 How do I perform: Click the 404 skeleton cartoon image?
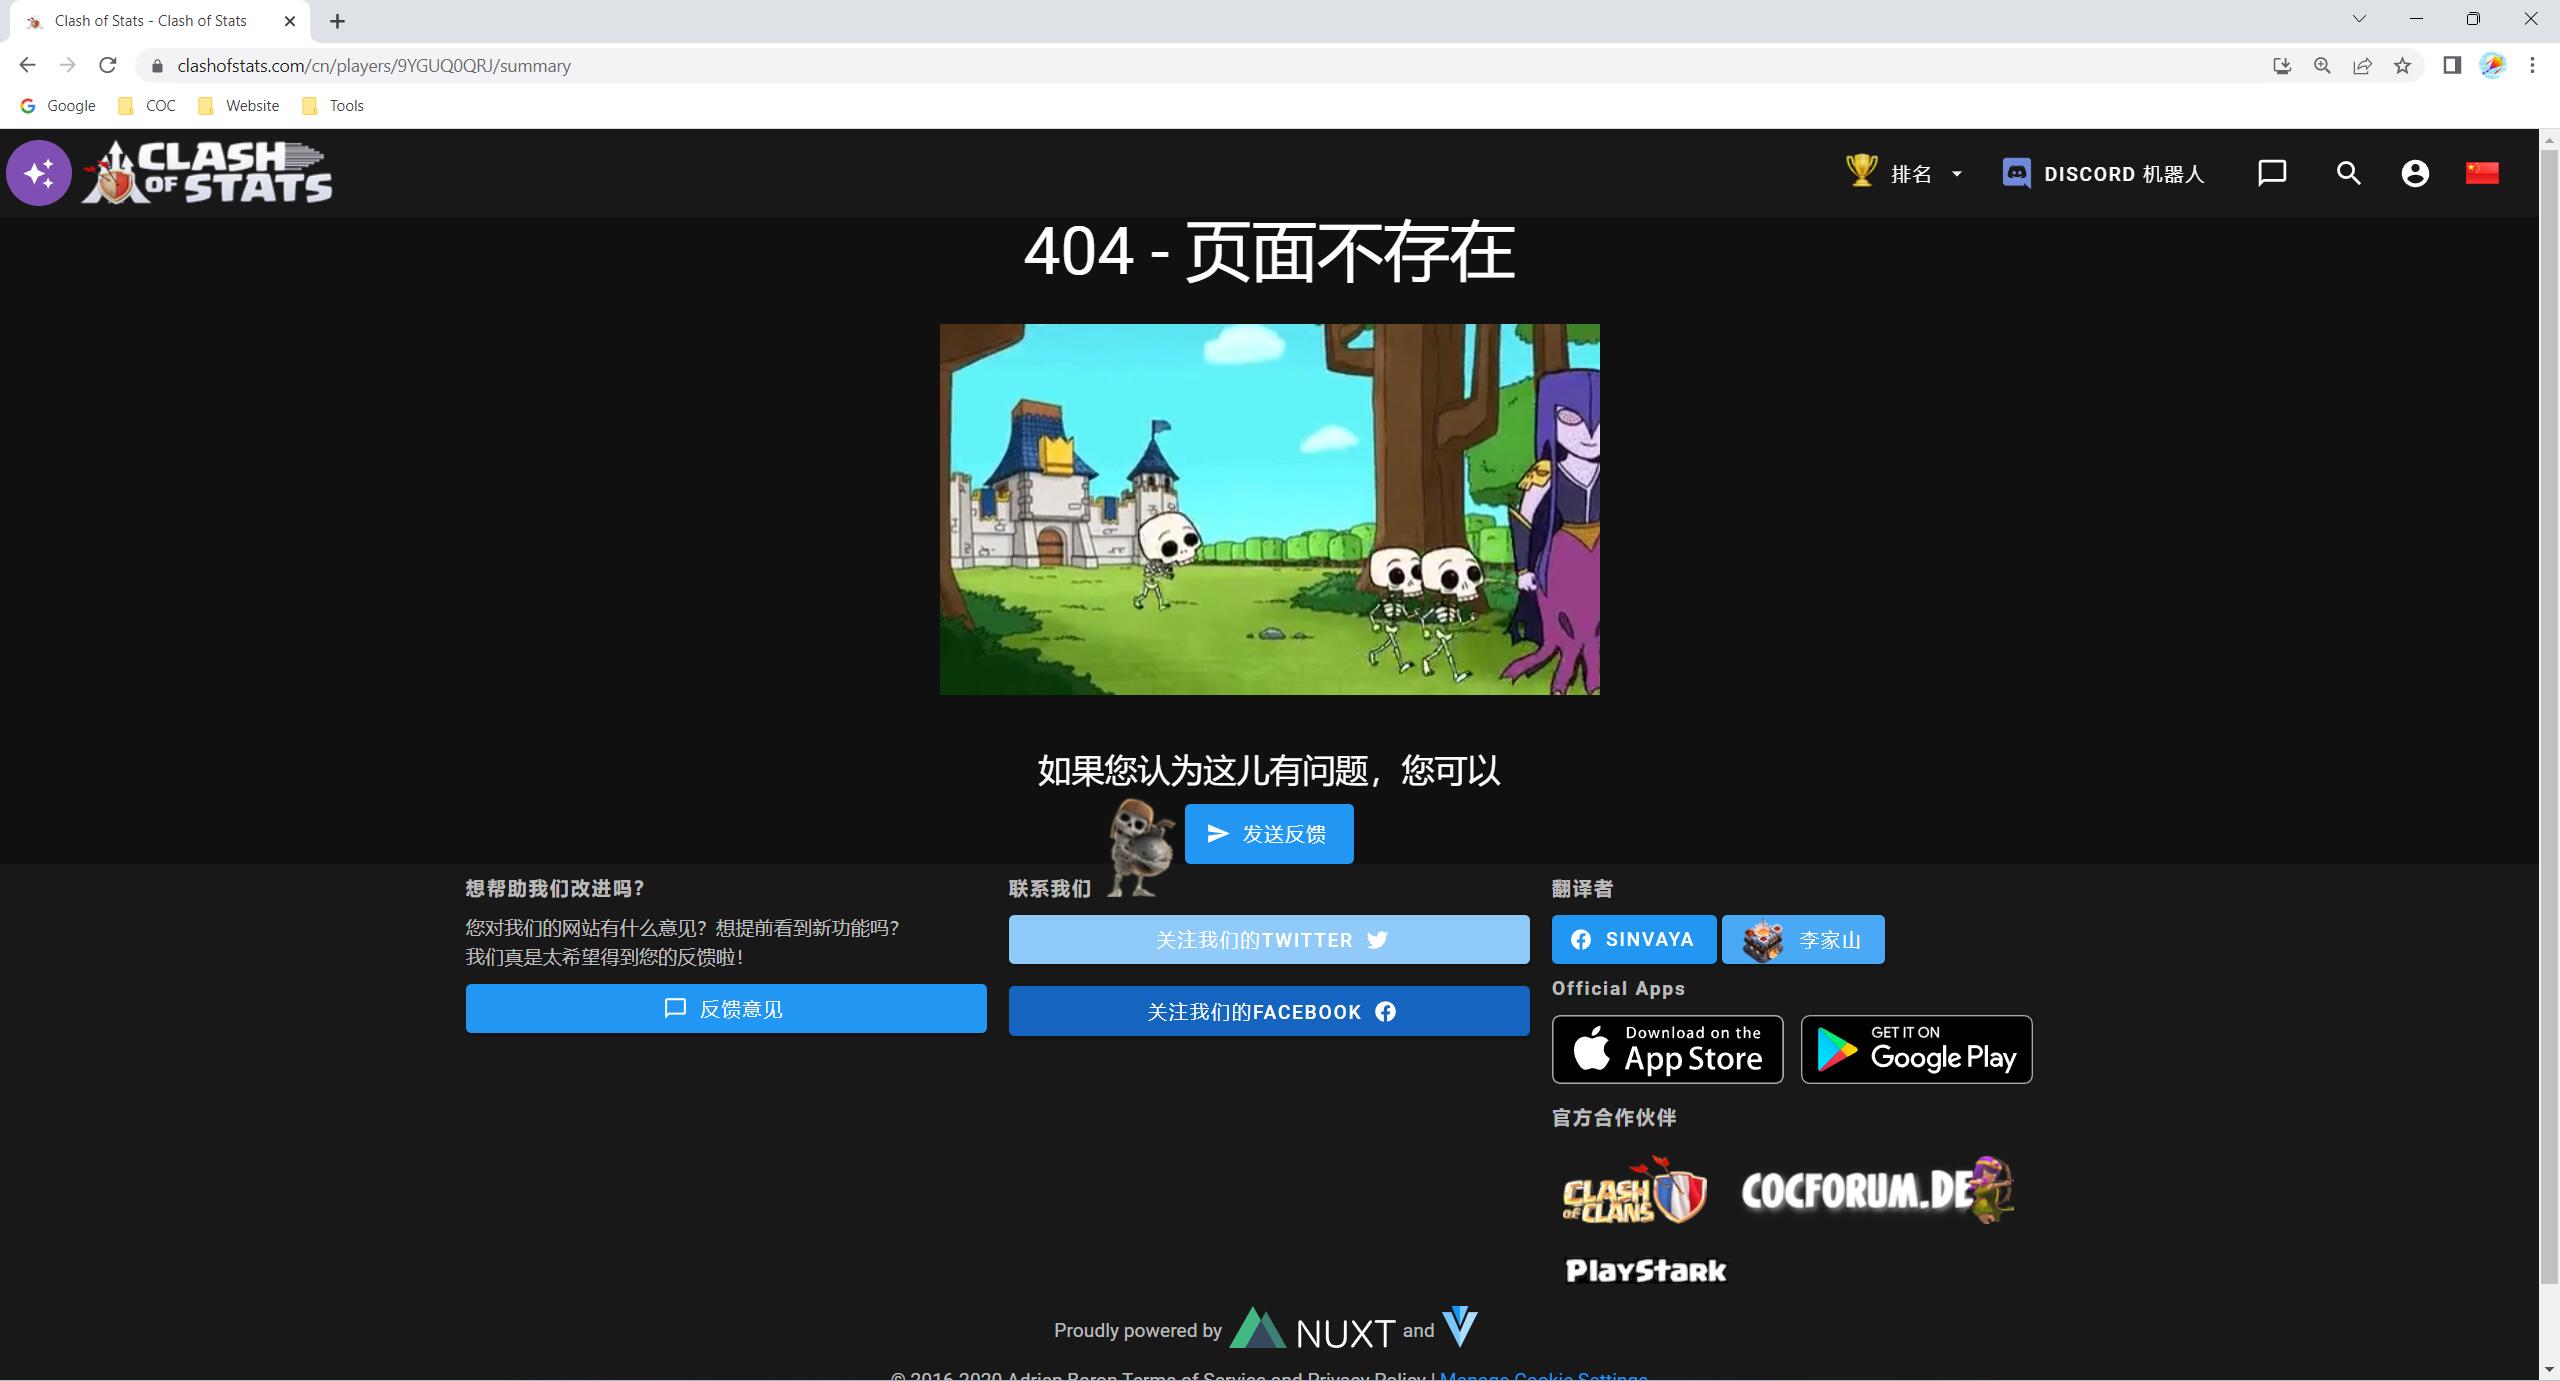point(1268,509)
